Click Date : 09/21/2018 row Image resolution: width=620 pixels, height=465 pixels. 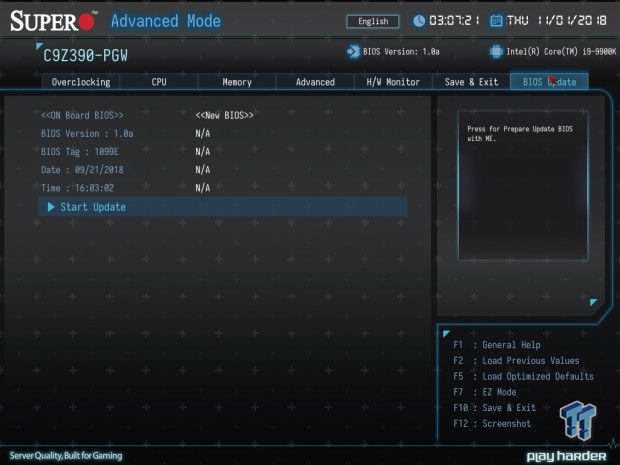pos(82,170)
